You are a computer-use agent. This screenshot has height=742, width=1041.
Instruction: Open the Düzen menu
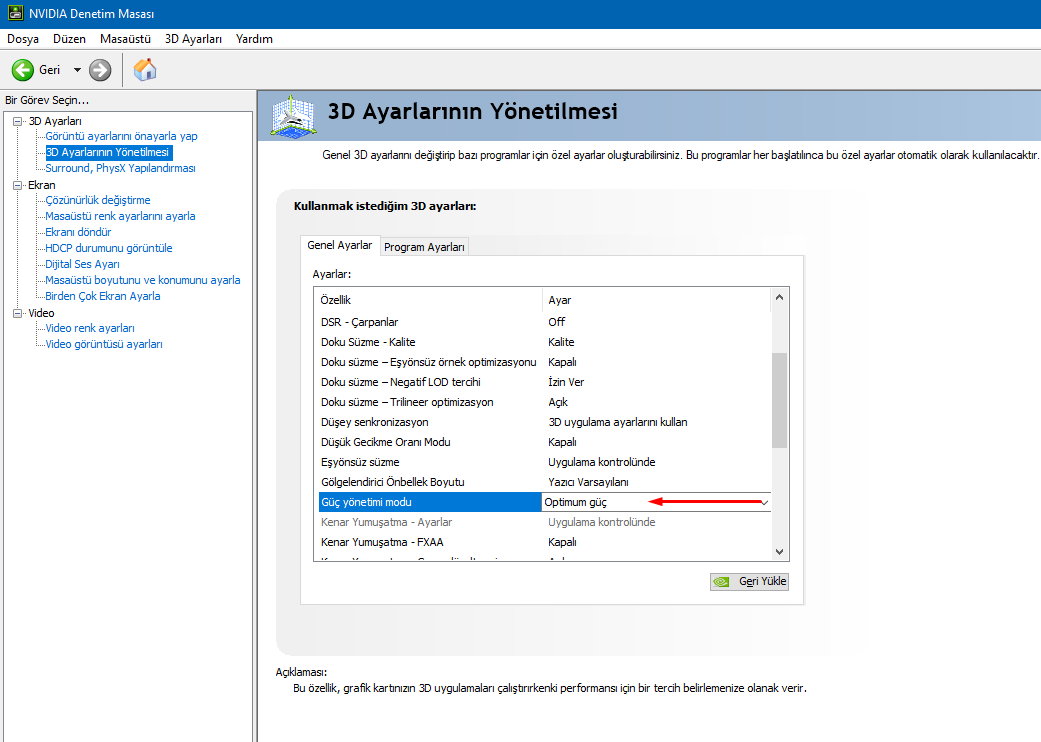coord(69,38)
